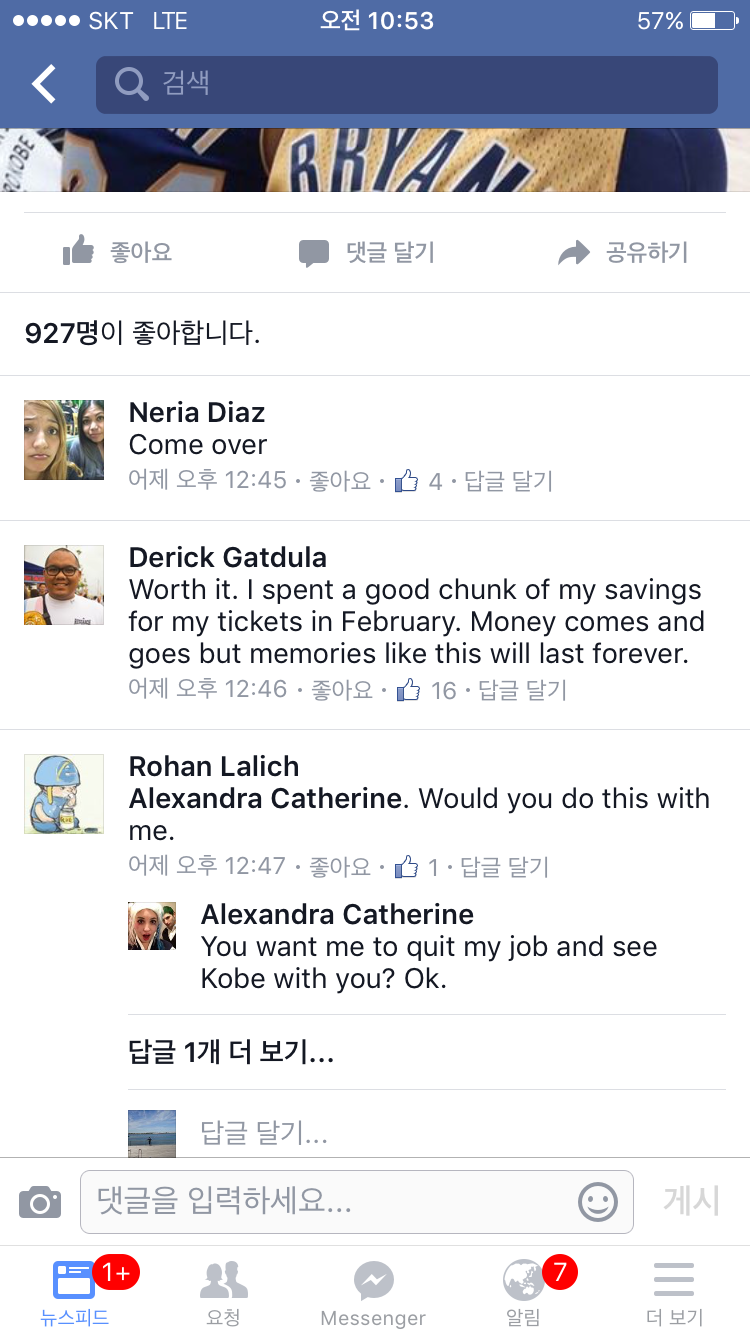Tap the 검색 search field

click(x=406, y=84)
